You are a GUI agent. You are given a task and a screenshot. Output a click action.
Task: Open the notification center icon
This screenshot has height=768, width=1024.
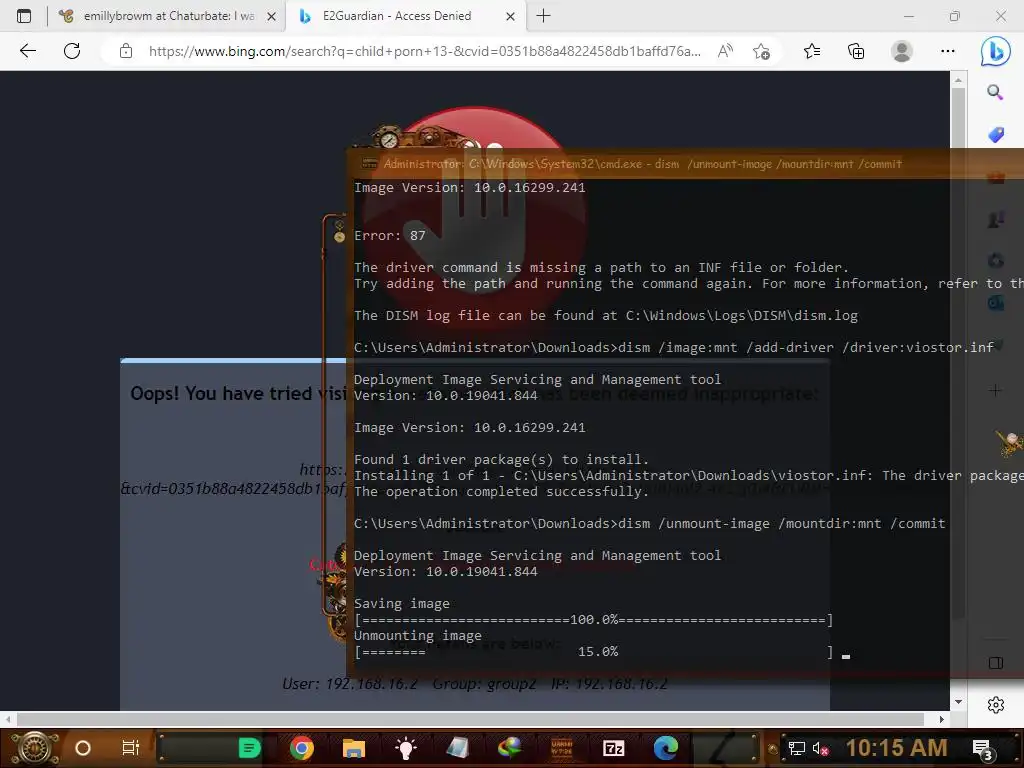click(983, 750)
